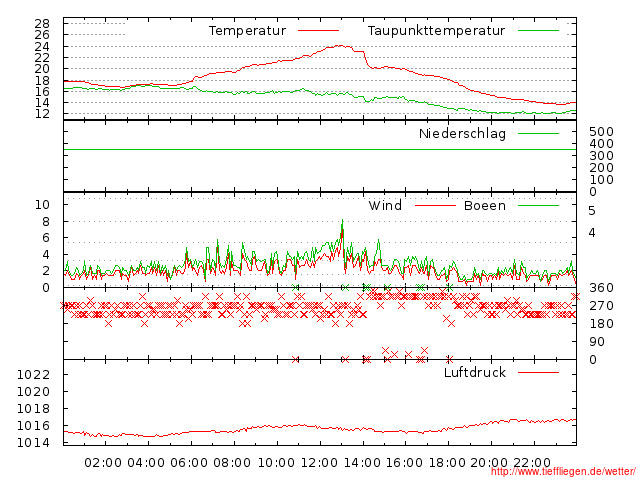Click red line sample beside Wind label
The height and width of the screenshot is (480, 640).
tap(435, 205)
